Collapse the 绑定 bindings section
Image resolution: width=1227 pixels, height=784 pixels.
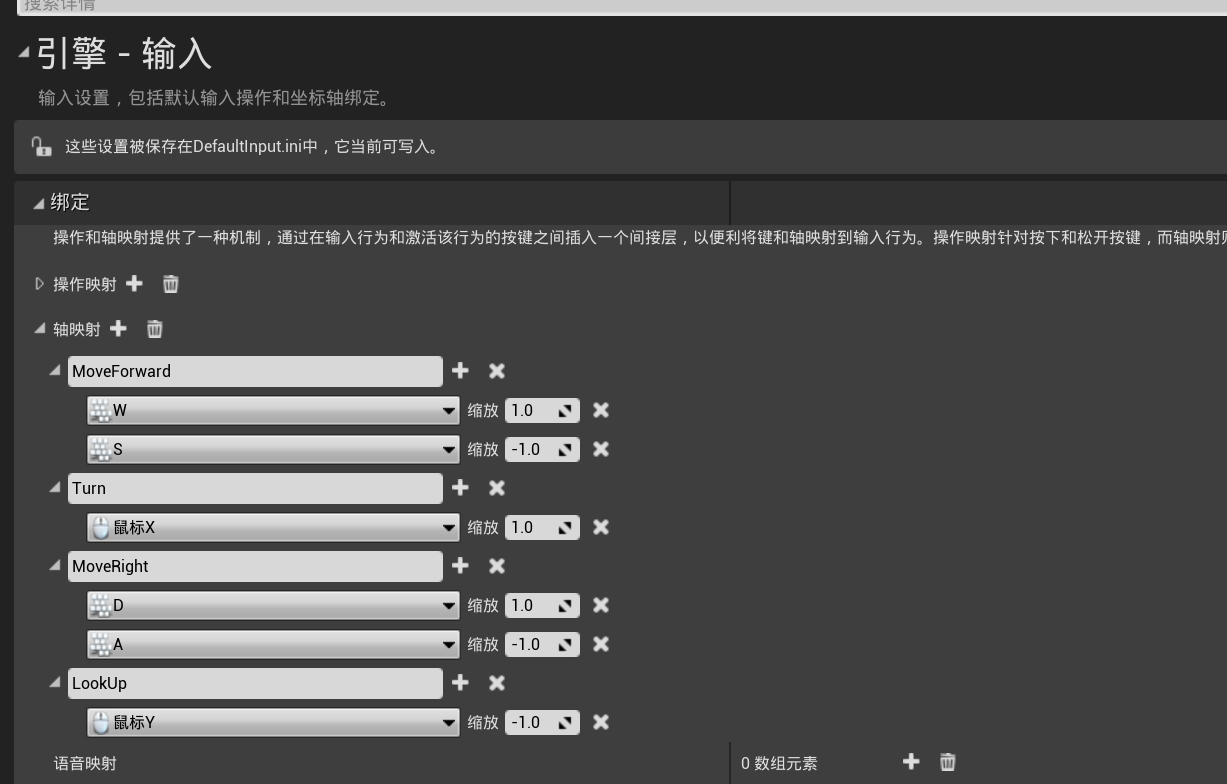(39, 203)
